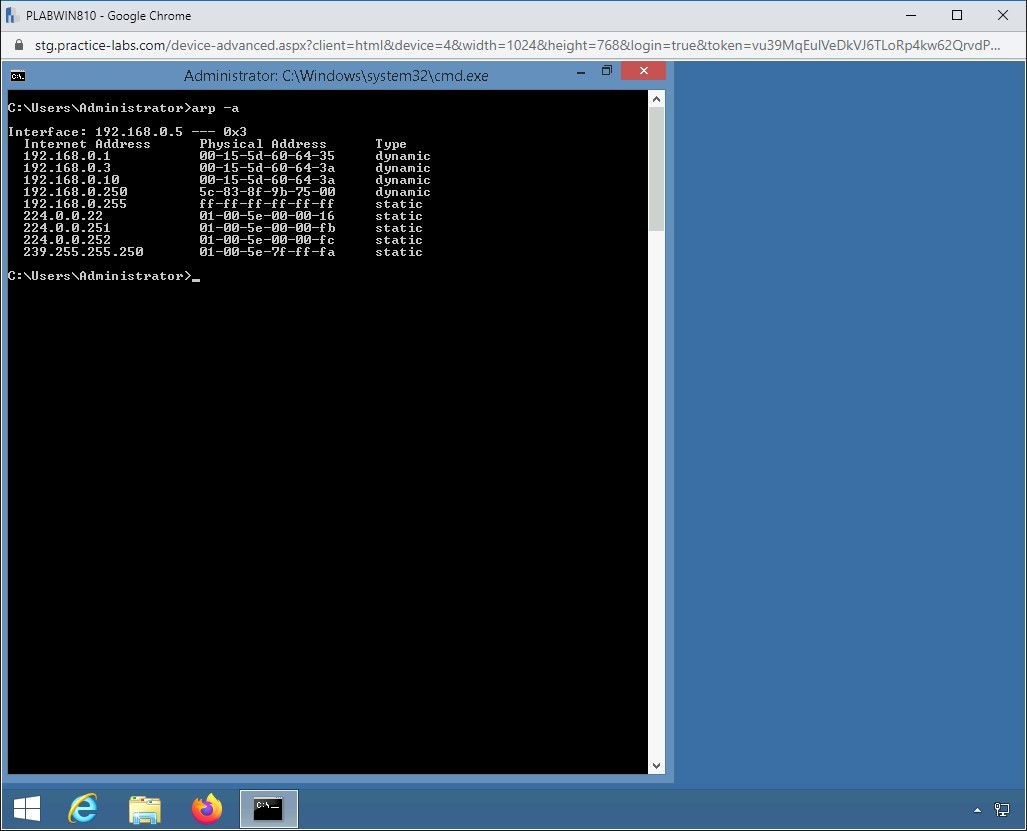1027x831 pixels.
Task: Click the scrollbar up arrow in cmd window
Action: [657, 97]
